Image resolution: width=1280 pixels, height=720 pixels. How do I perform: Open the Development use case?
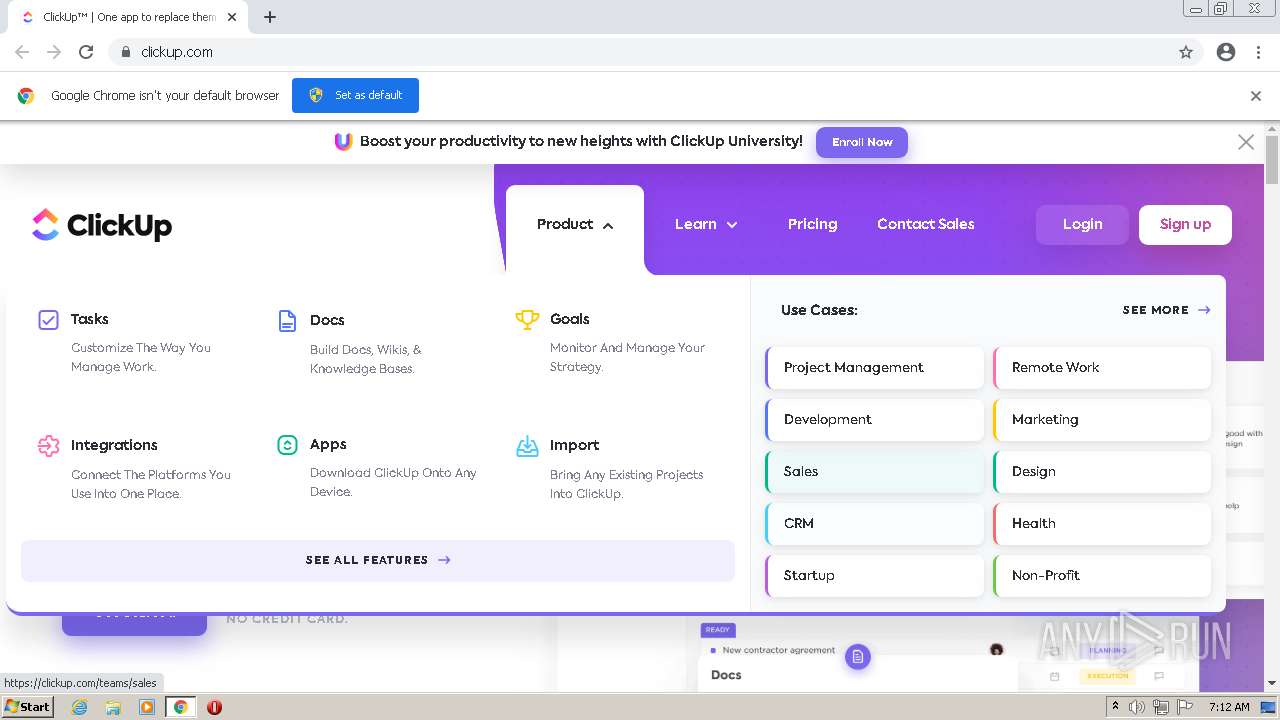tap(875, 420)
